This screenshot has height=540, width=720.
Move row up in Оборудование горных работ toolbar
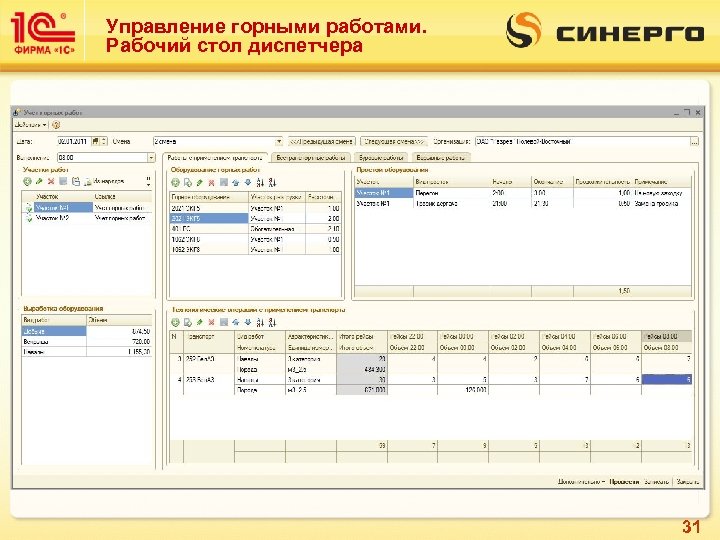pos(236,182)
